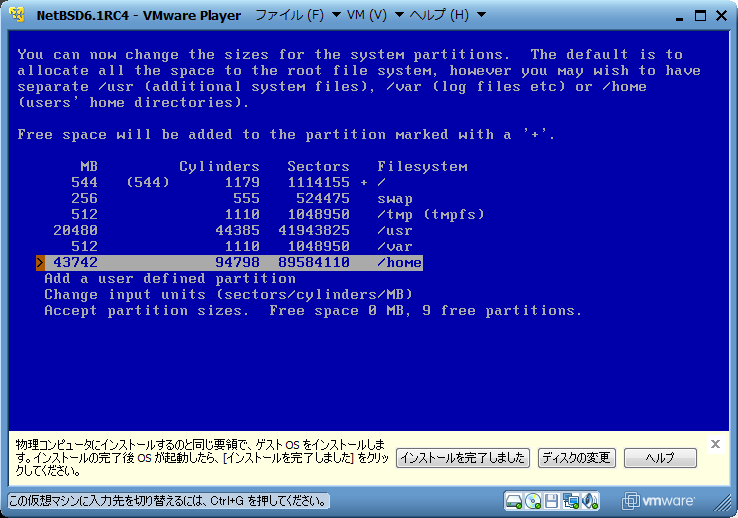Click the 89584110 sectors value
The width and height of the screenshot is (738, 518).
click(314, 263)
